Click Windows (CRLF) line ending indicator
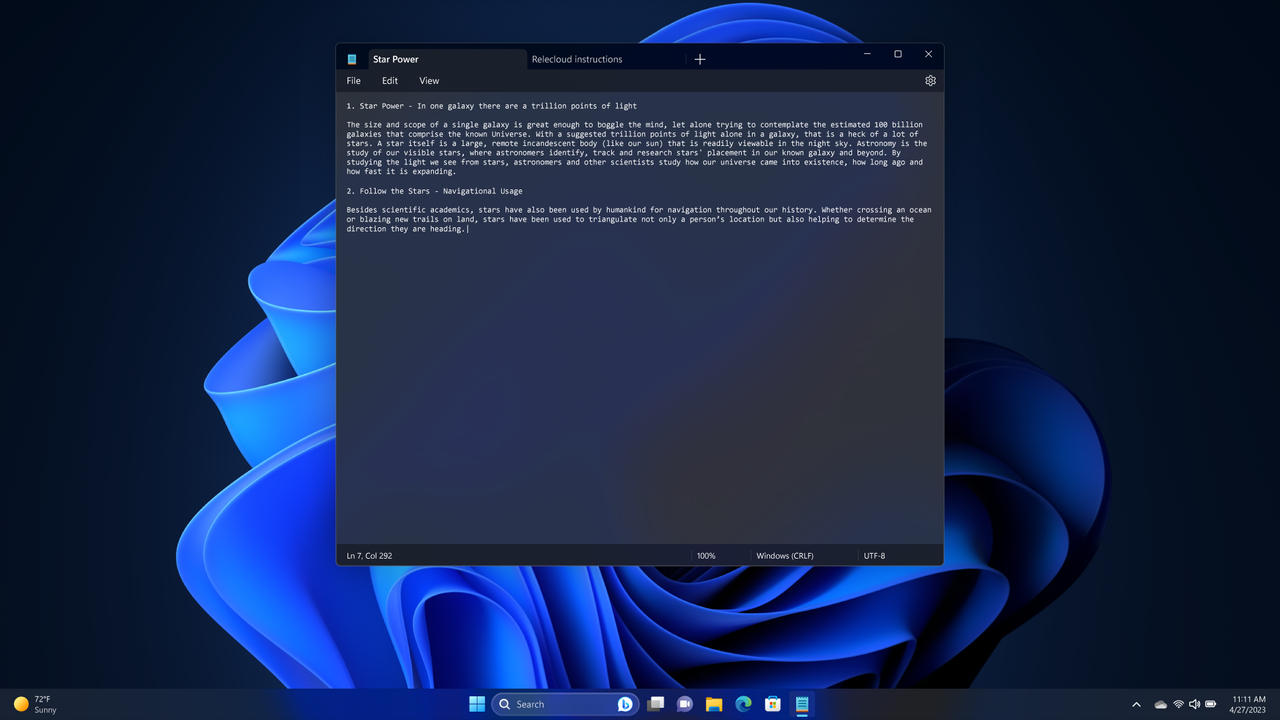Screen dimensions: 1280x720 (785, 556)
